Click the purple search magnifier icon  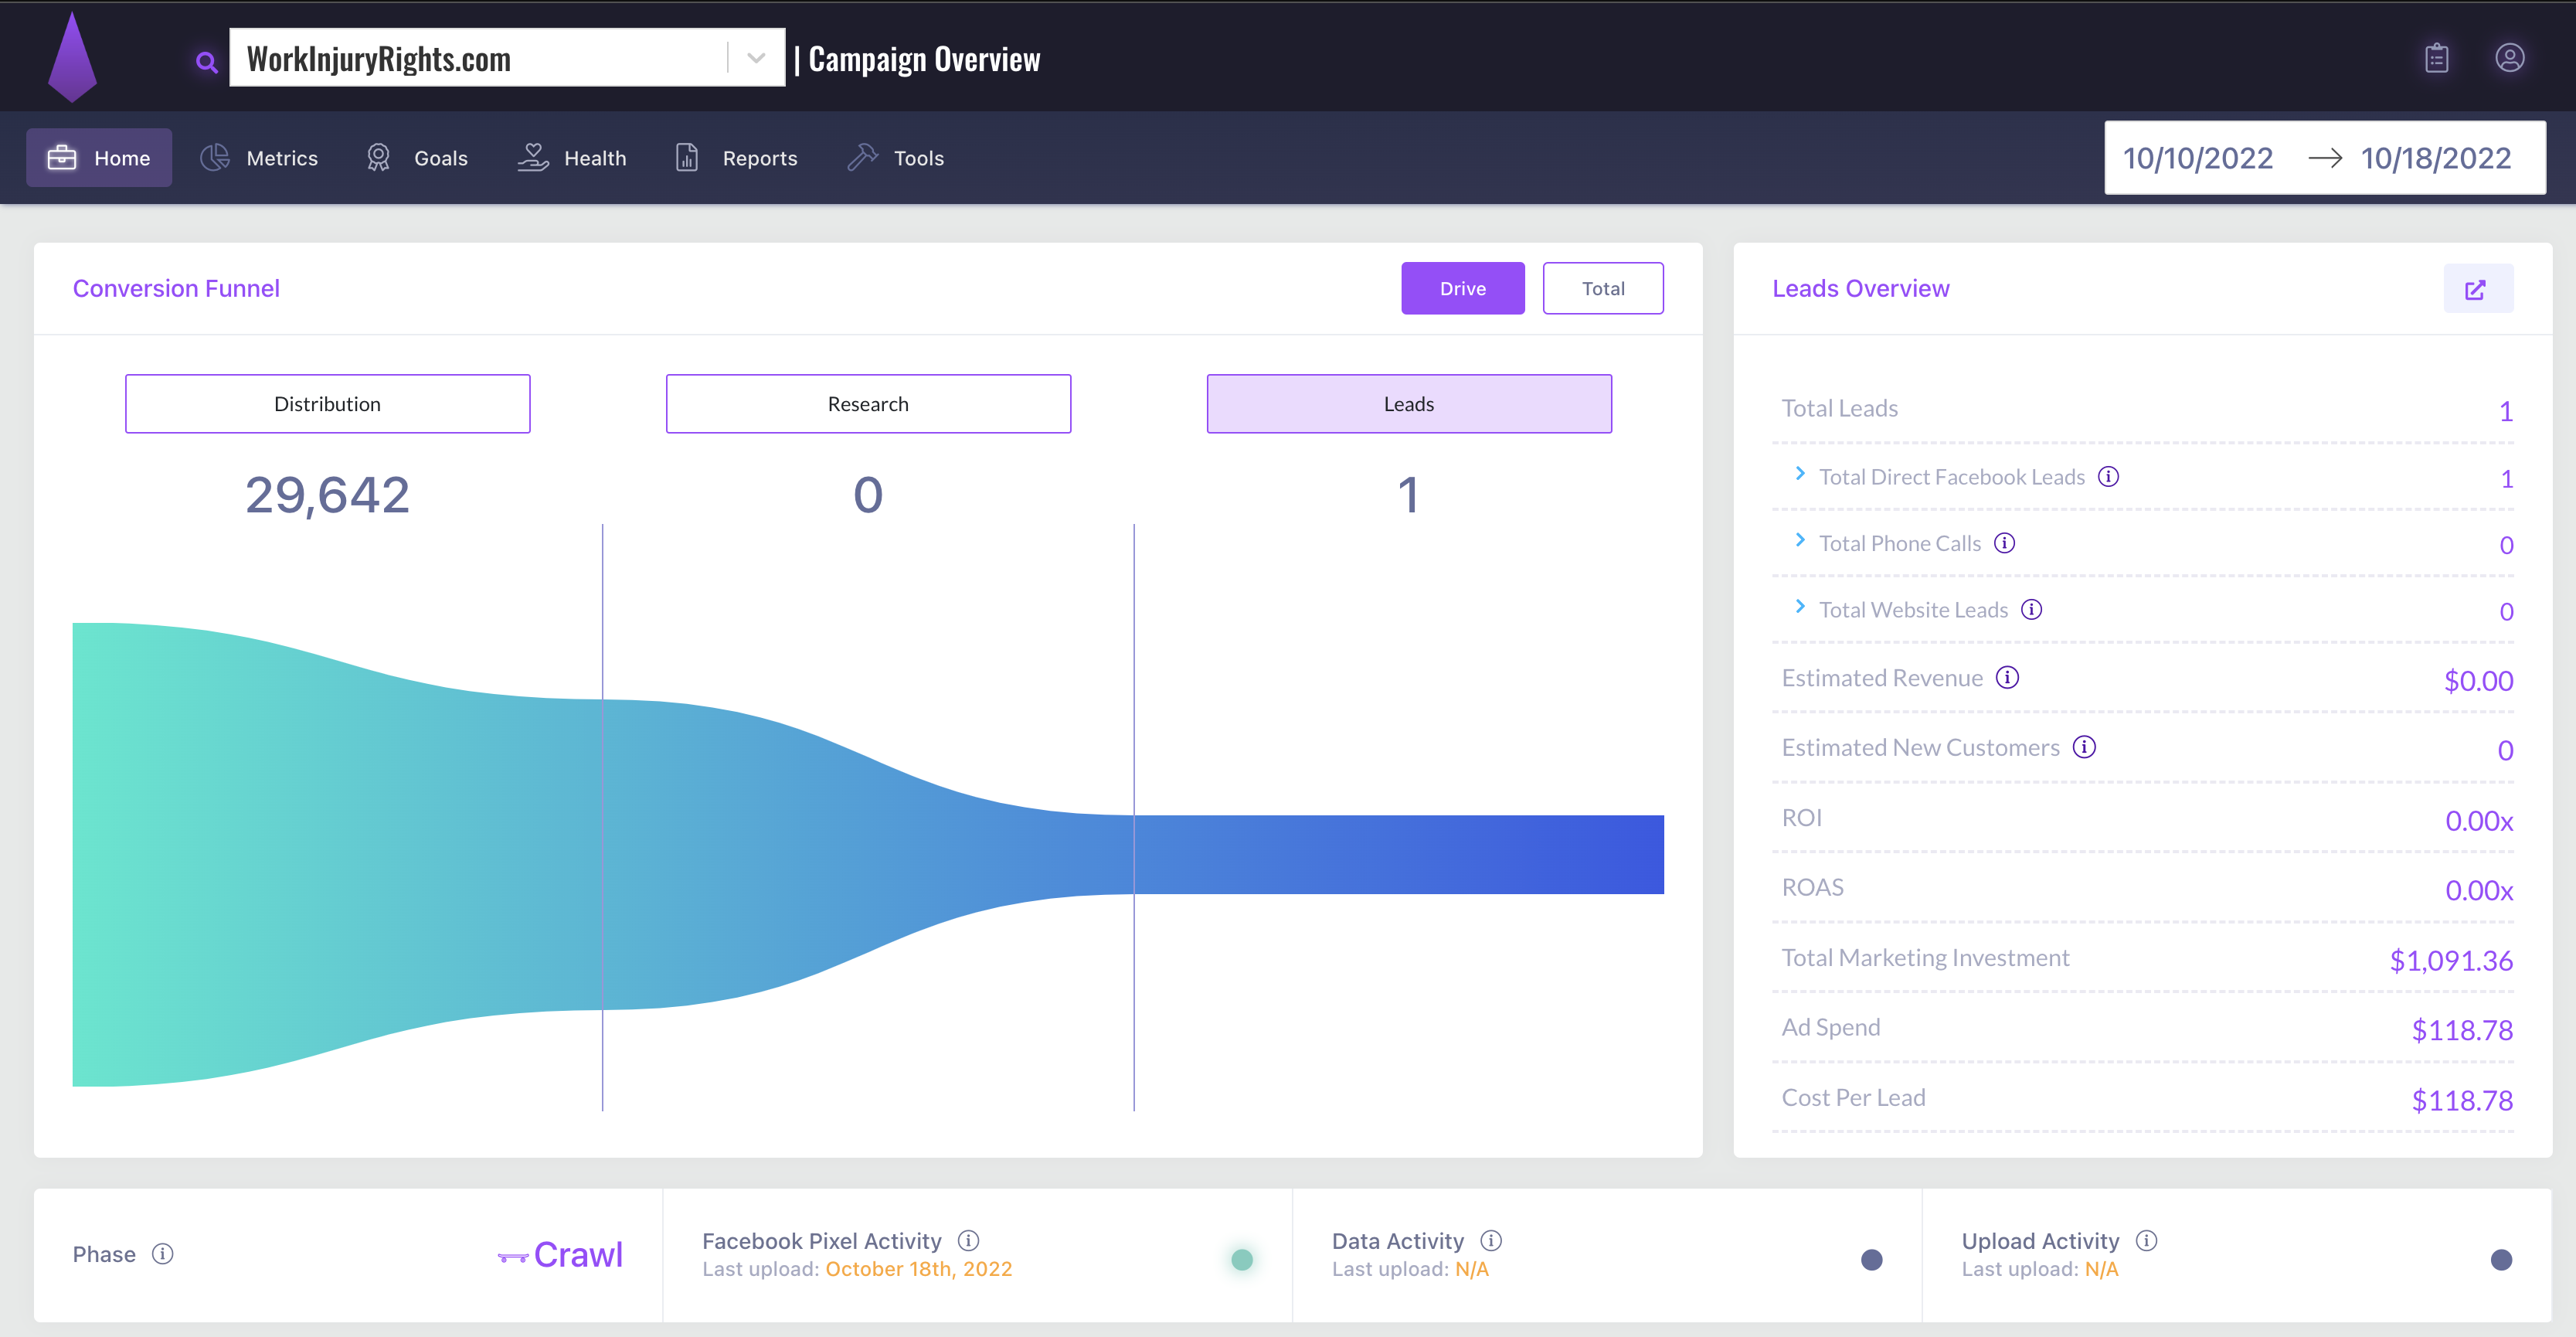pyautogui.click(x=206, y=62)
